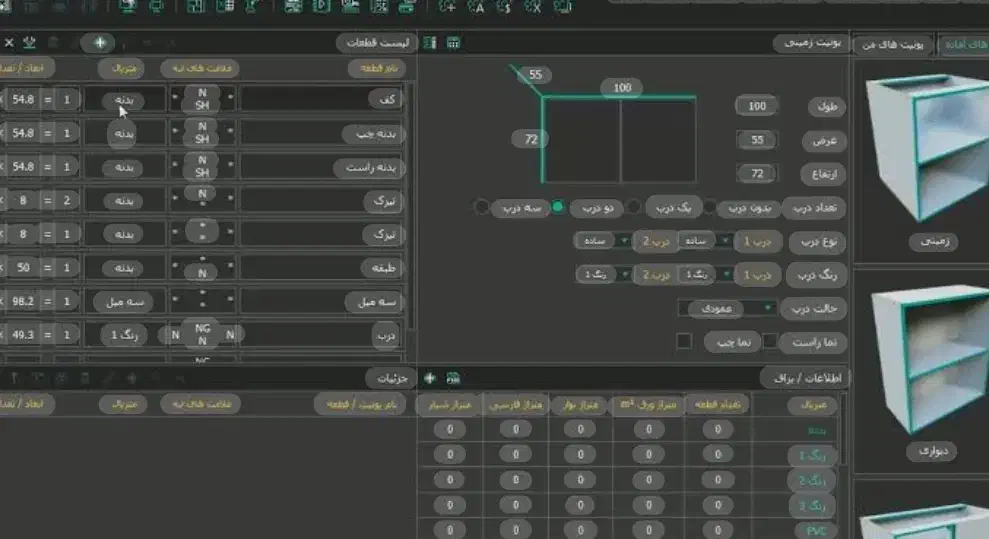
Task: Click the top toolbar icon labeled A
Action: pos(476,7)
